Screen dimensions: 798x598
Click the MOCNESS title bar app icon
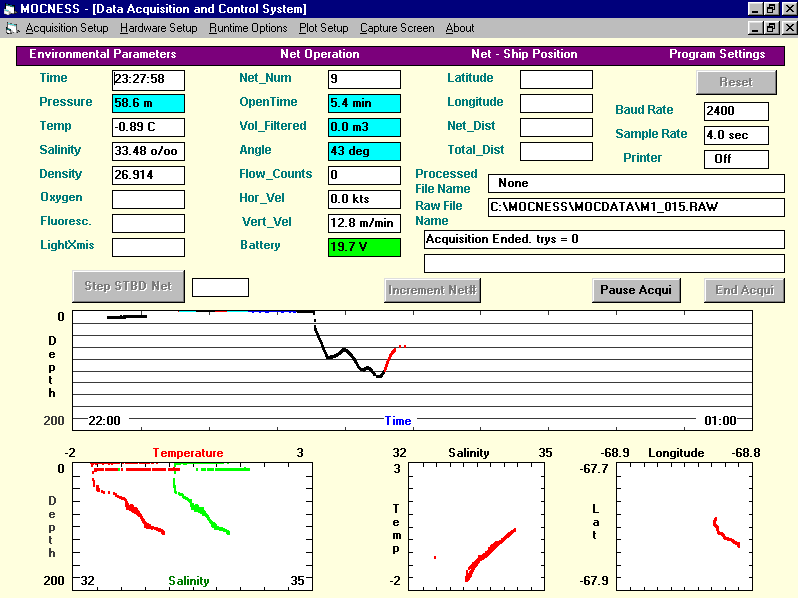click(x=9, y=9)
